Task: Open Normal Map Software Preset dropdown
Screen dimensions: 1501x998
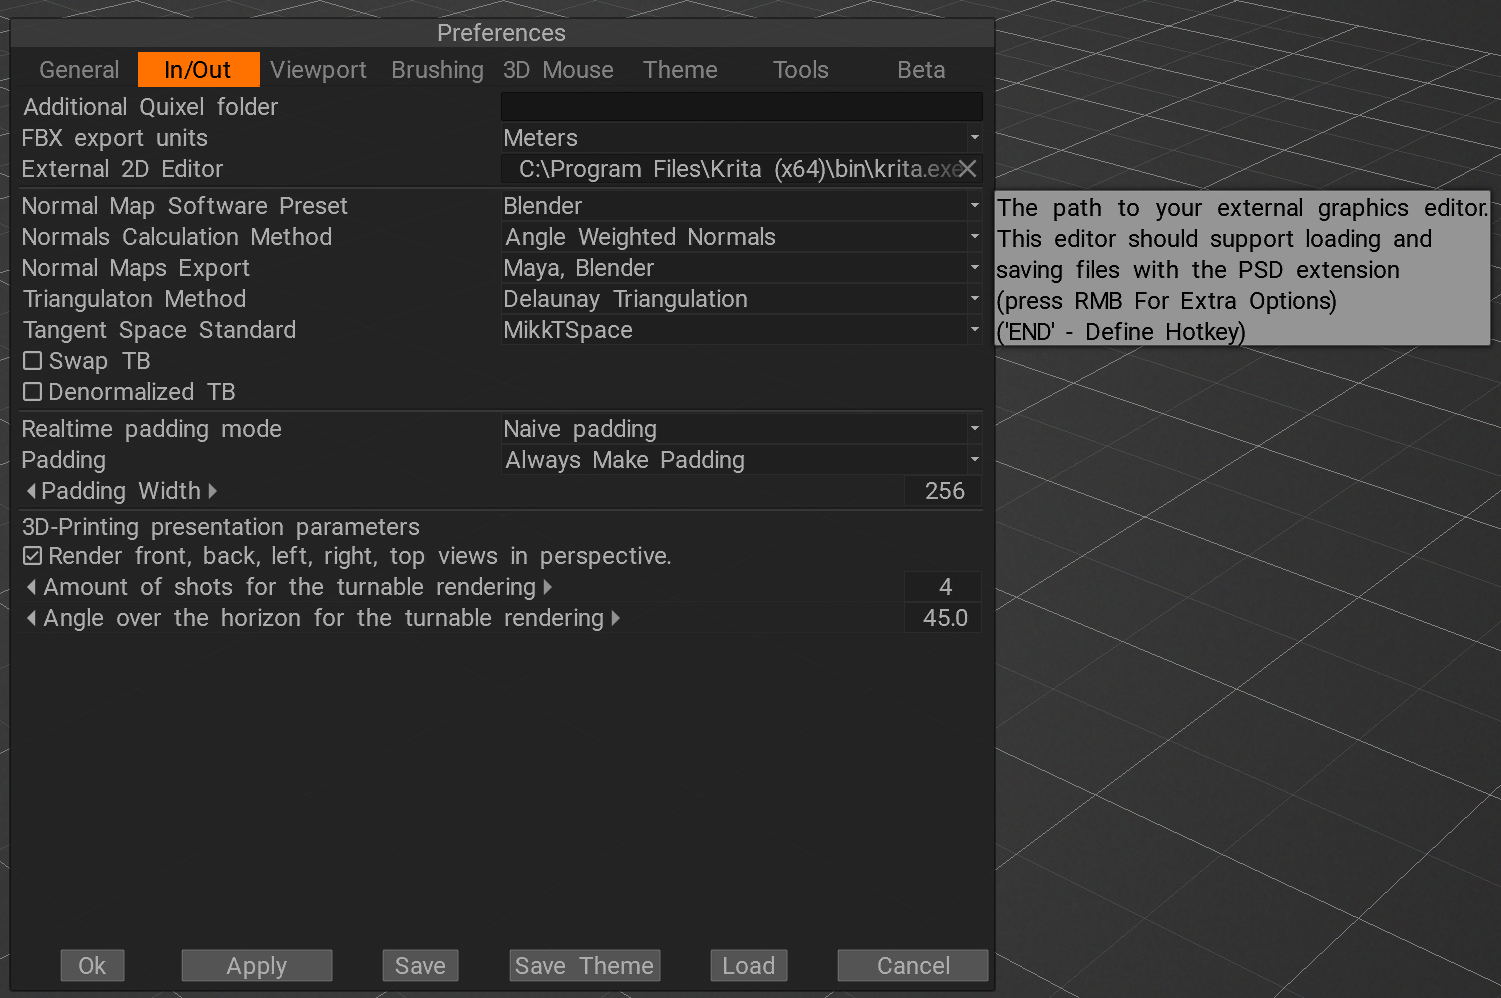Action: coord(742,206)
